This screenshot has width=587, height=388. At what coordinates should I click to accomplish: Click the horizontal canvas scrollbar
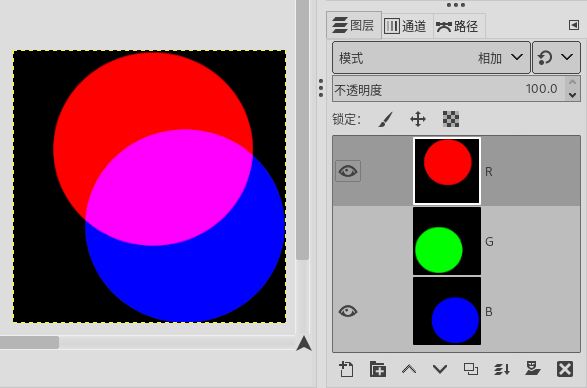click(29, 342)
